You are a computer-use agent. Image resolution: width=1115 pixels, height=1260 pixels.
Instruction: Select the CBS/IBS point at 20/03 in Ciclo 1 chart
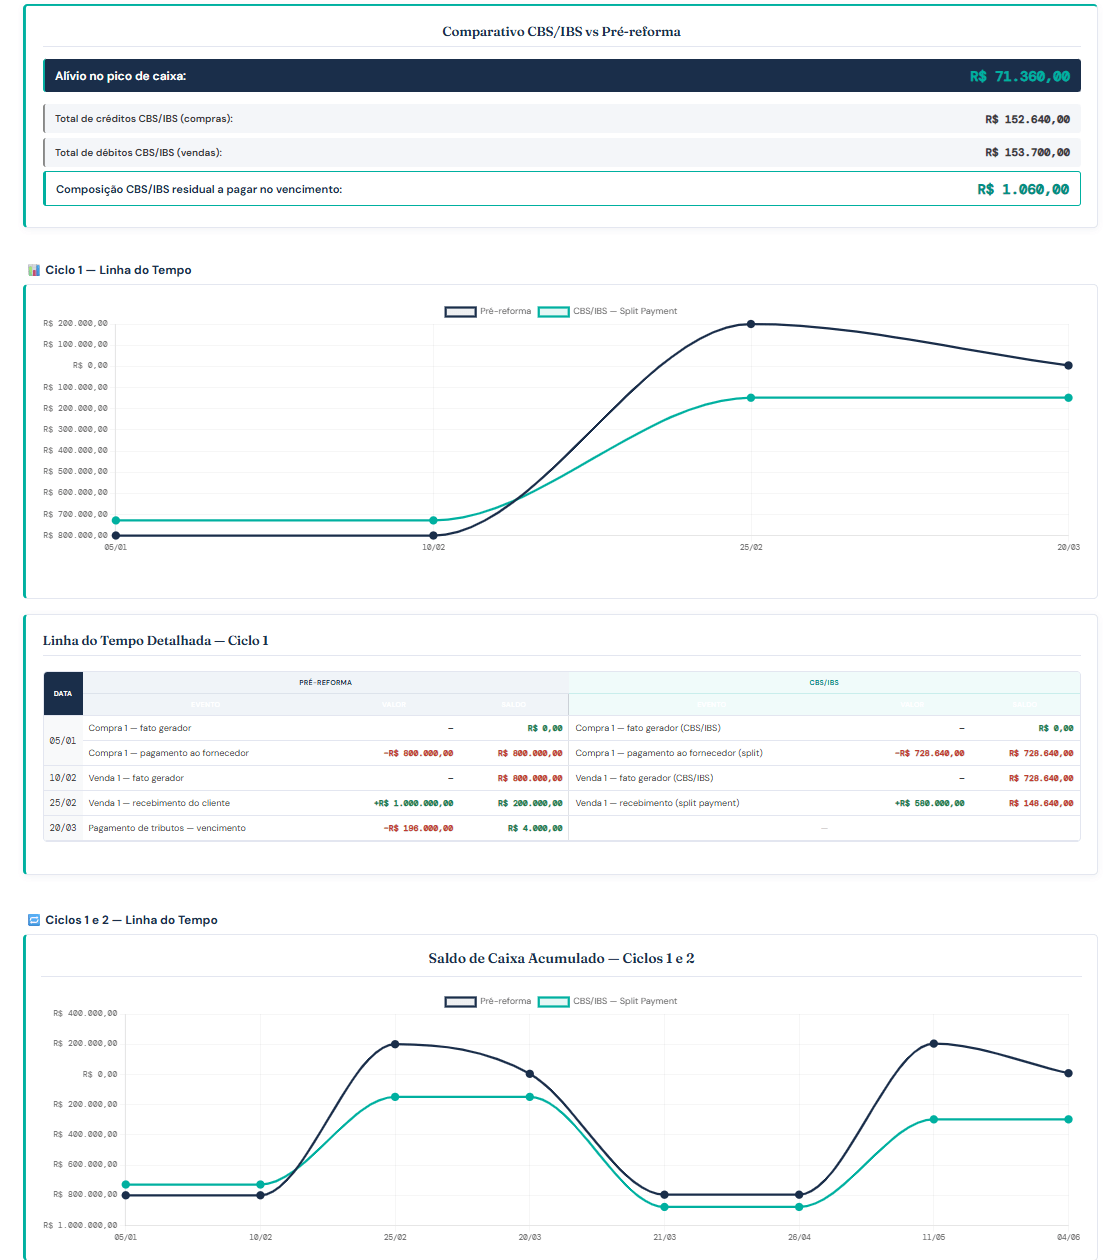point(1068,398)
